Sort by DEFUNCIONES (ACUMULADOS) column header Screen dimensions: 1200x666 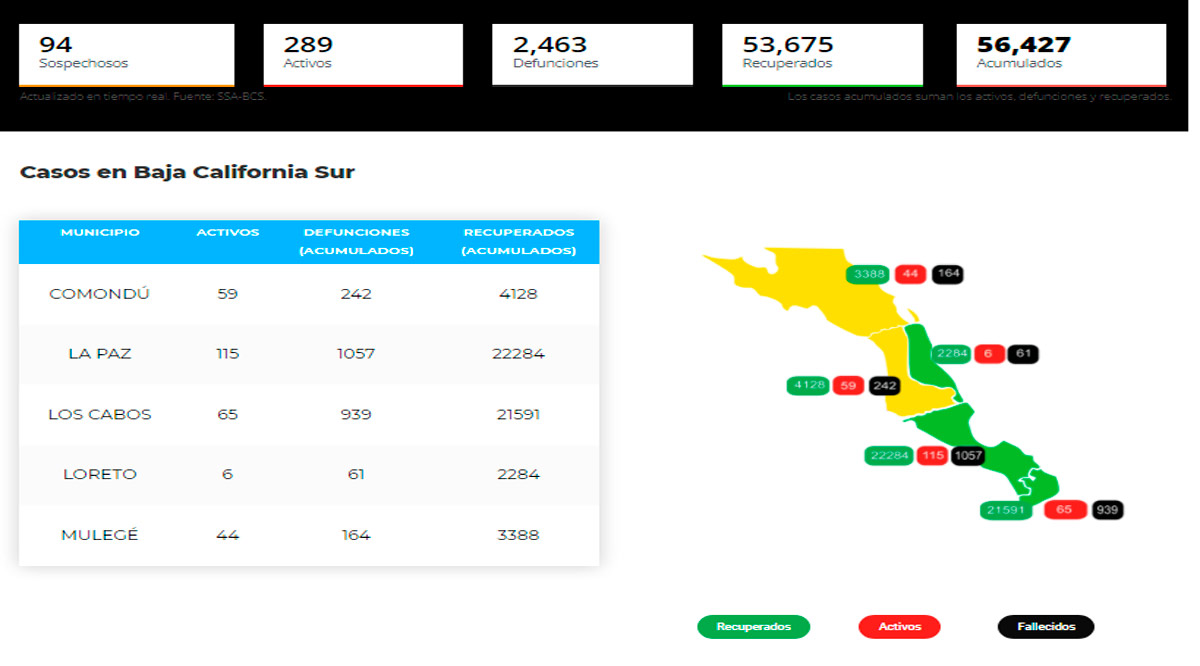pyautogui.click(x=356, y=242)
